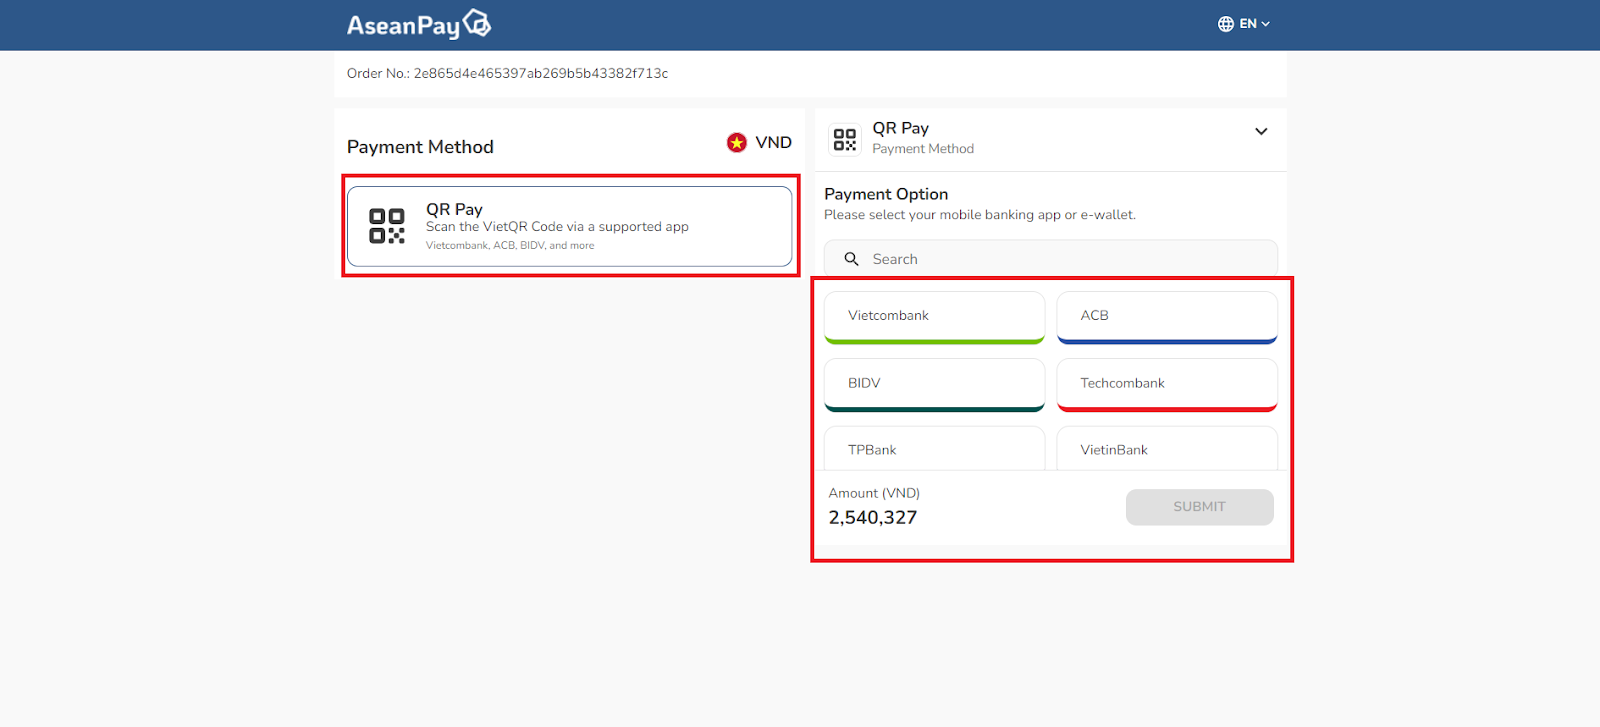
Task: Collapse the QR Pay panel using its chevron
Action: coord(1261,132)
